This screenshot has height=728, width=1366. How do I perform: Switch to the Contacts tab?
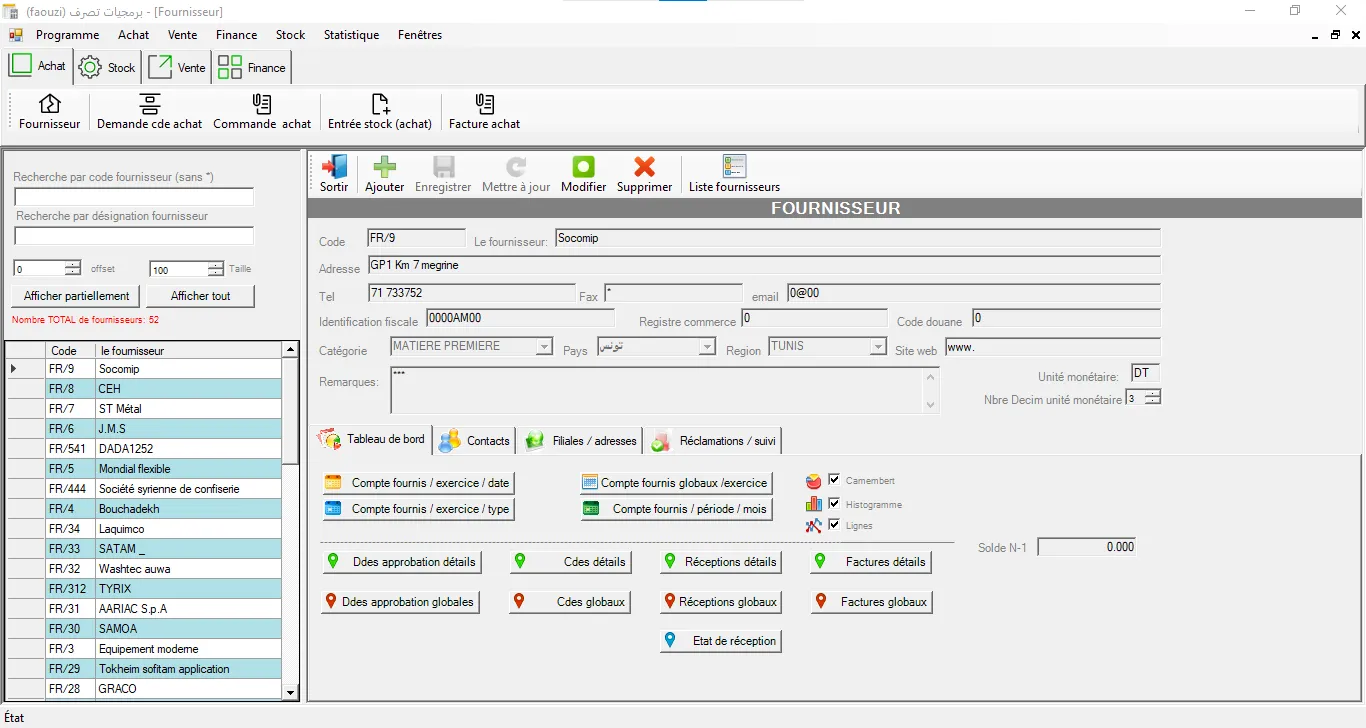pos(485,440)
